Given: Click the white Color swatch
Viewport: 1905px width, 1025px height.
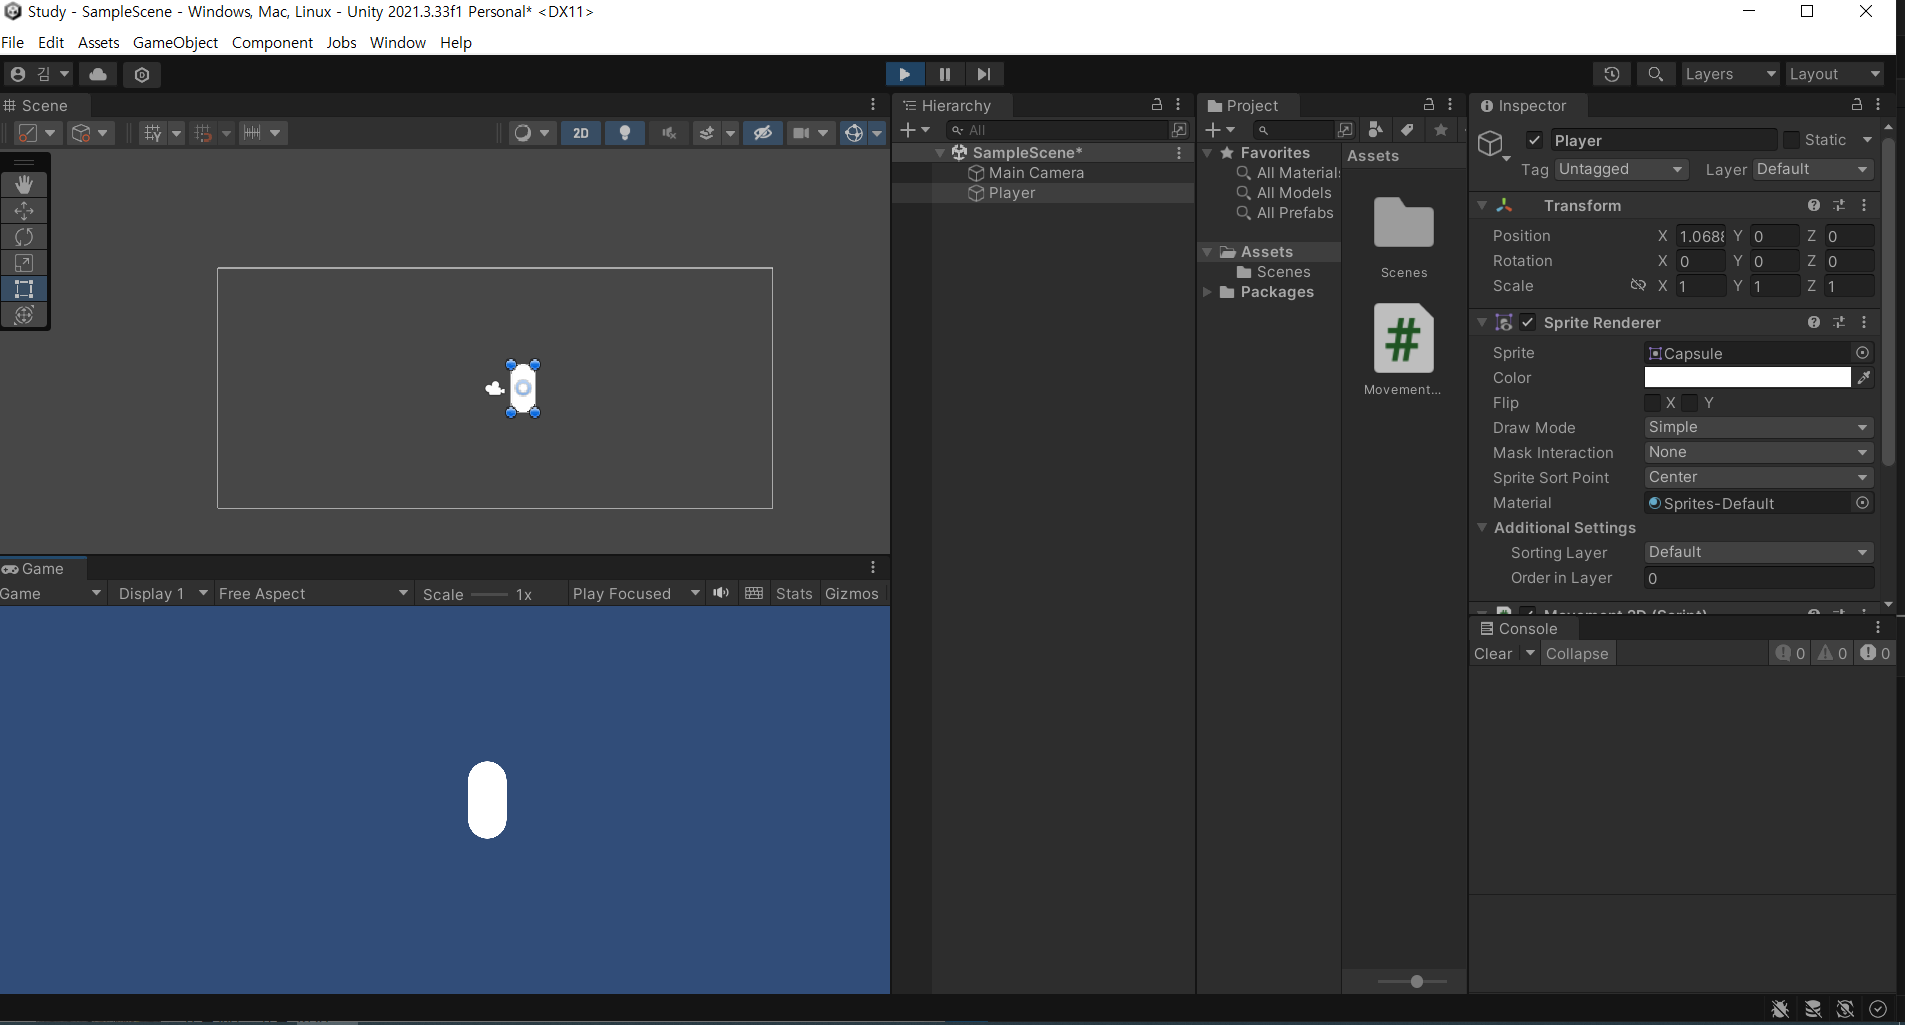Looking at the screenshot, I should 1747,378.
